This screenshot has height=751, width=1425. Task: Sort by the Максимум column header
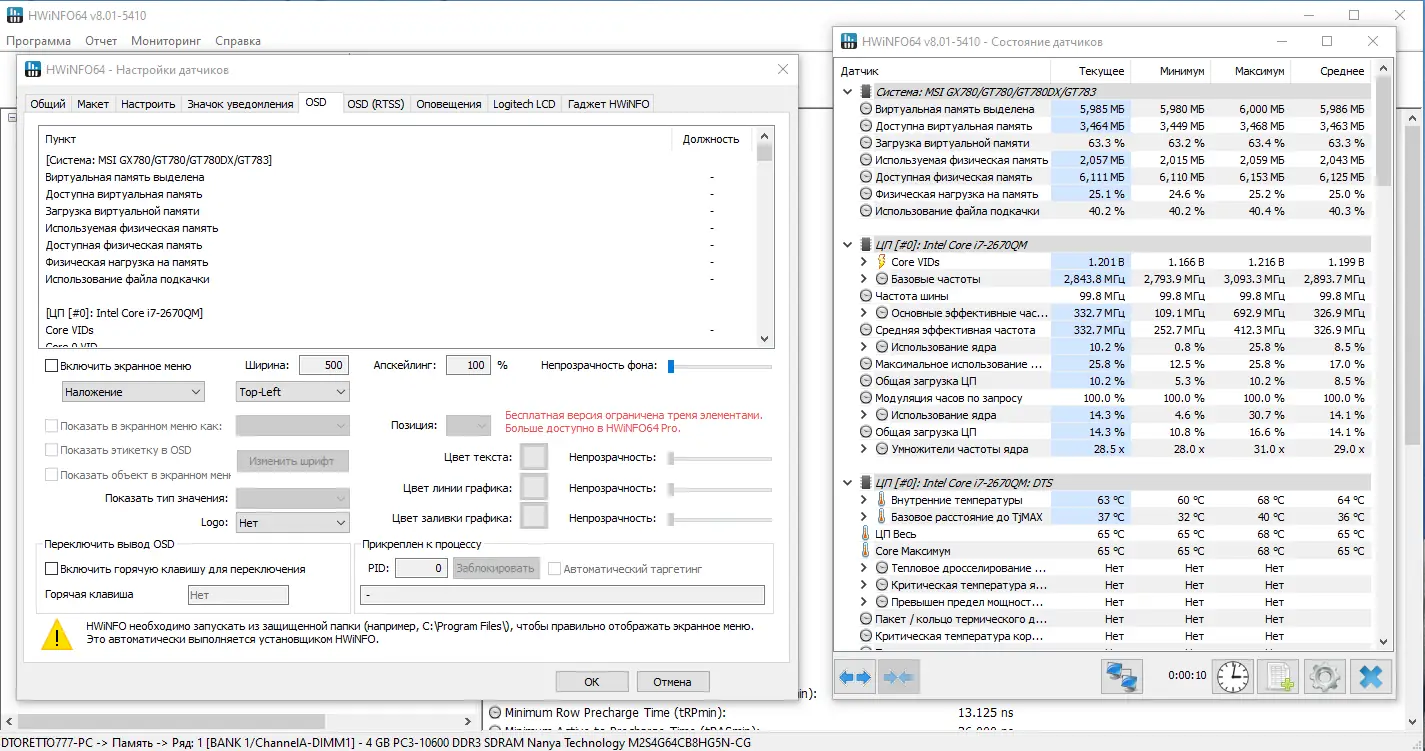pos(1250,71)
